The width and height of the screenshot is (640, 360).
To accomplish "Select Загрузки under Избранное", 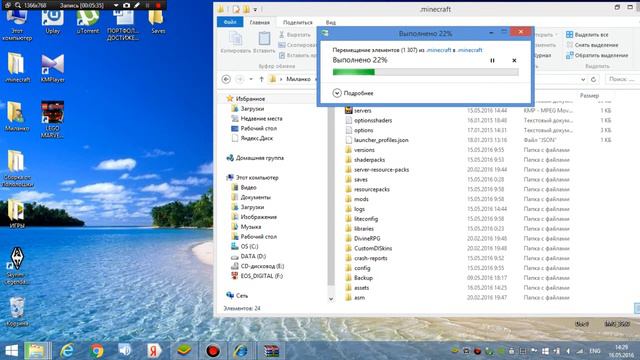I will pos(248,109).
